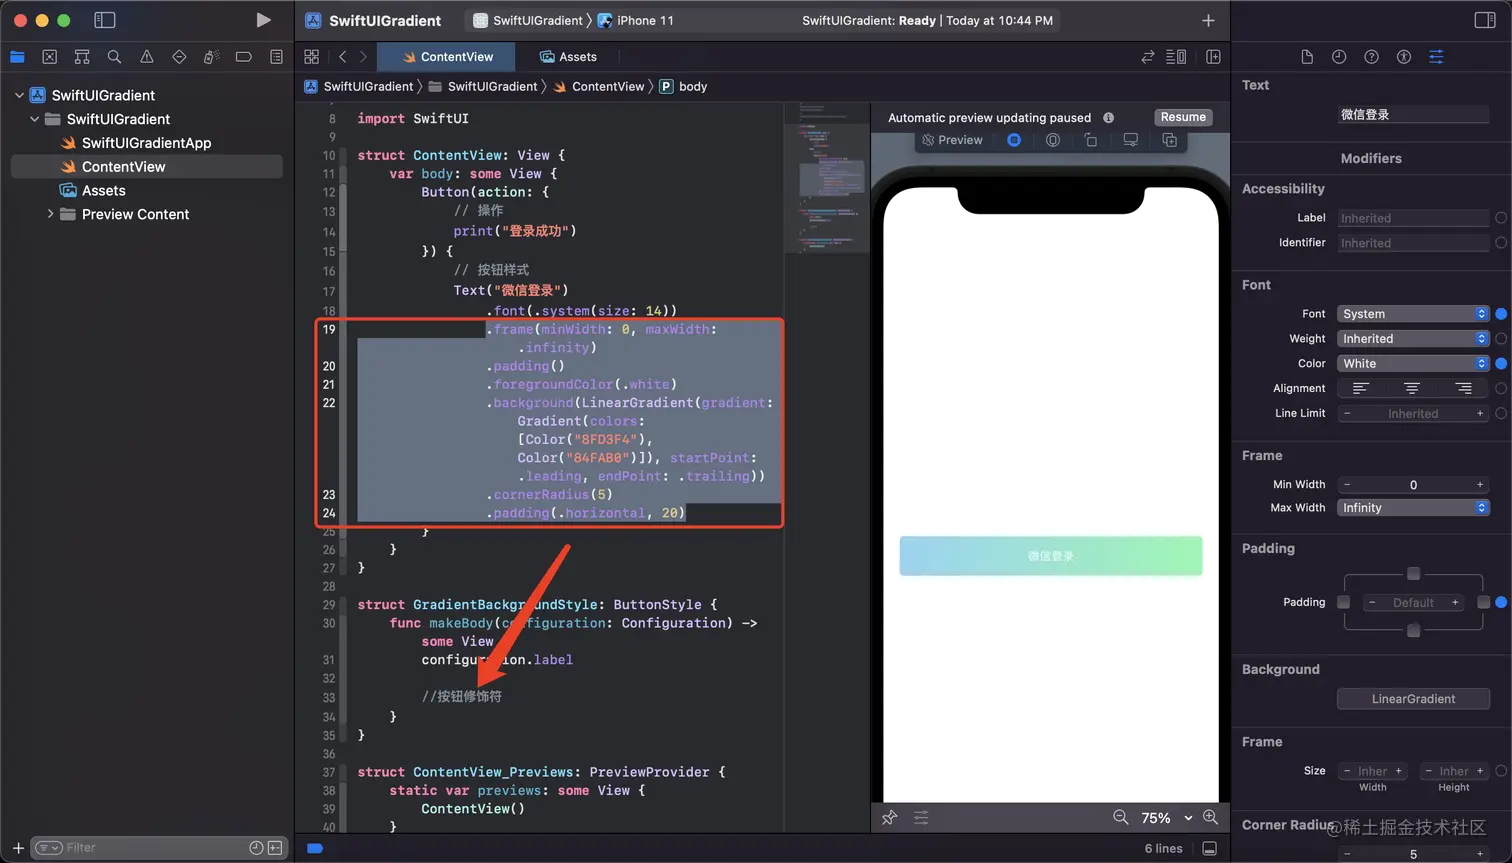Set text alignment to center
The height and width of the screenshot is (863, 1512).
tap(1412, 388)
